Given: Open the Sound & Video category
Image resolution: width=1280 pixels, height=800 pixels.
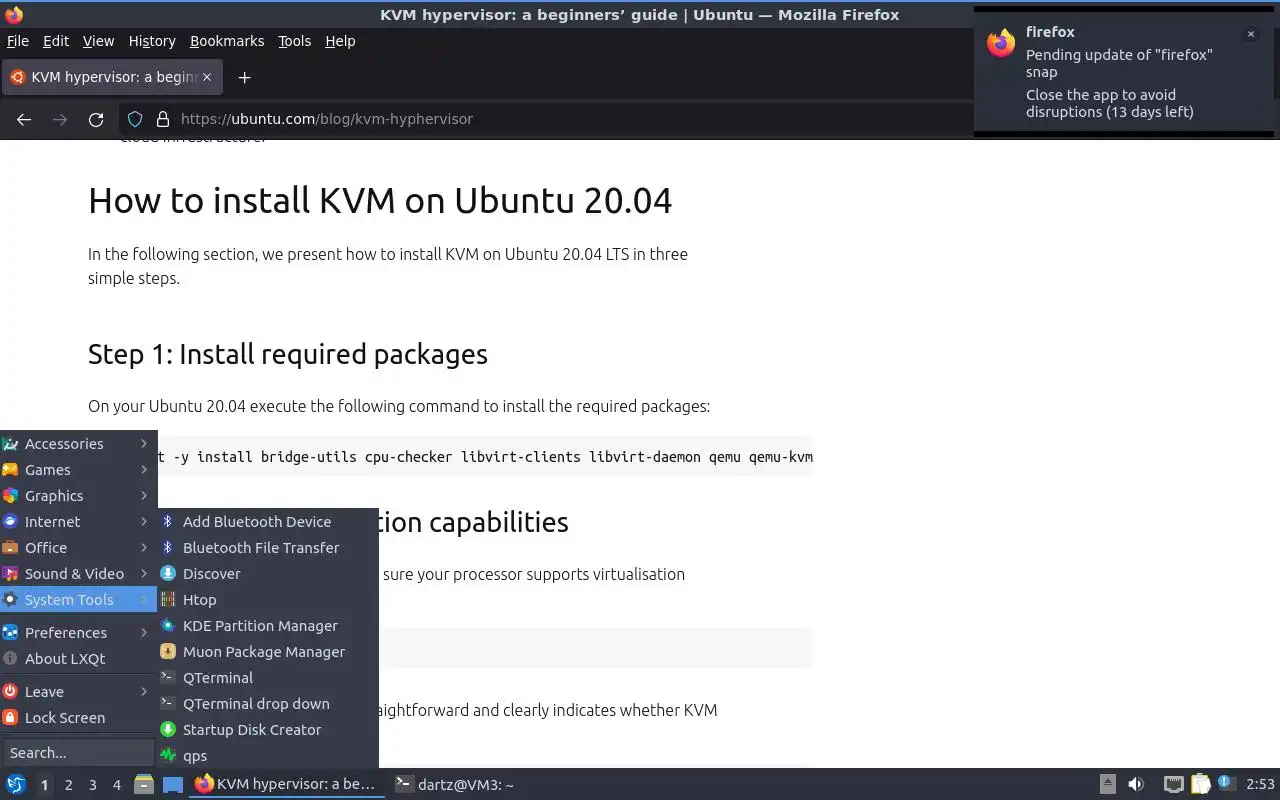Looking at the screenshot, I should pos(78,573).
